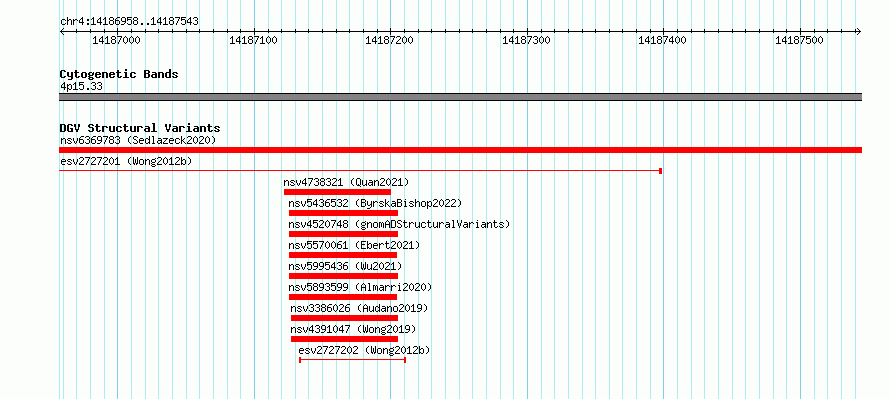The image size is (890, 399).
Task: Select the red bar under nsv3386026
Action: (x=345, y=318)
